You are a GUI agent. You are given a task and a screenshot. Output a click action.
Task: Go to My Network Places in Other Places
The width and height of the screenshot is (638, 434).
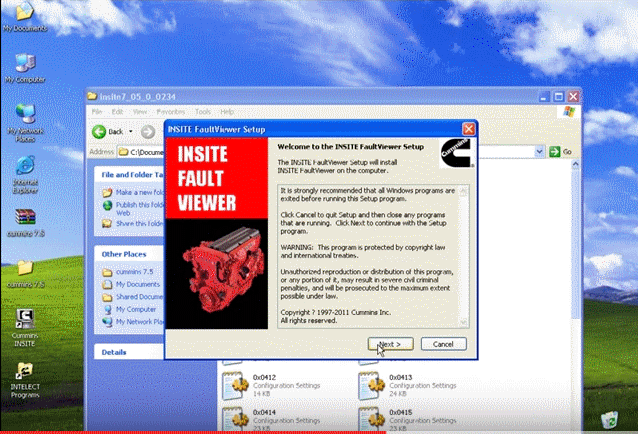tap(133, 322)
